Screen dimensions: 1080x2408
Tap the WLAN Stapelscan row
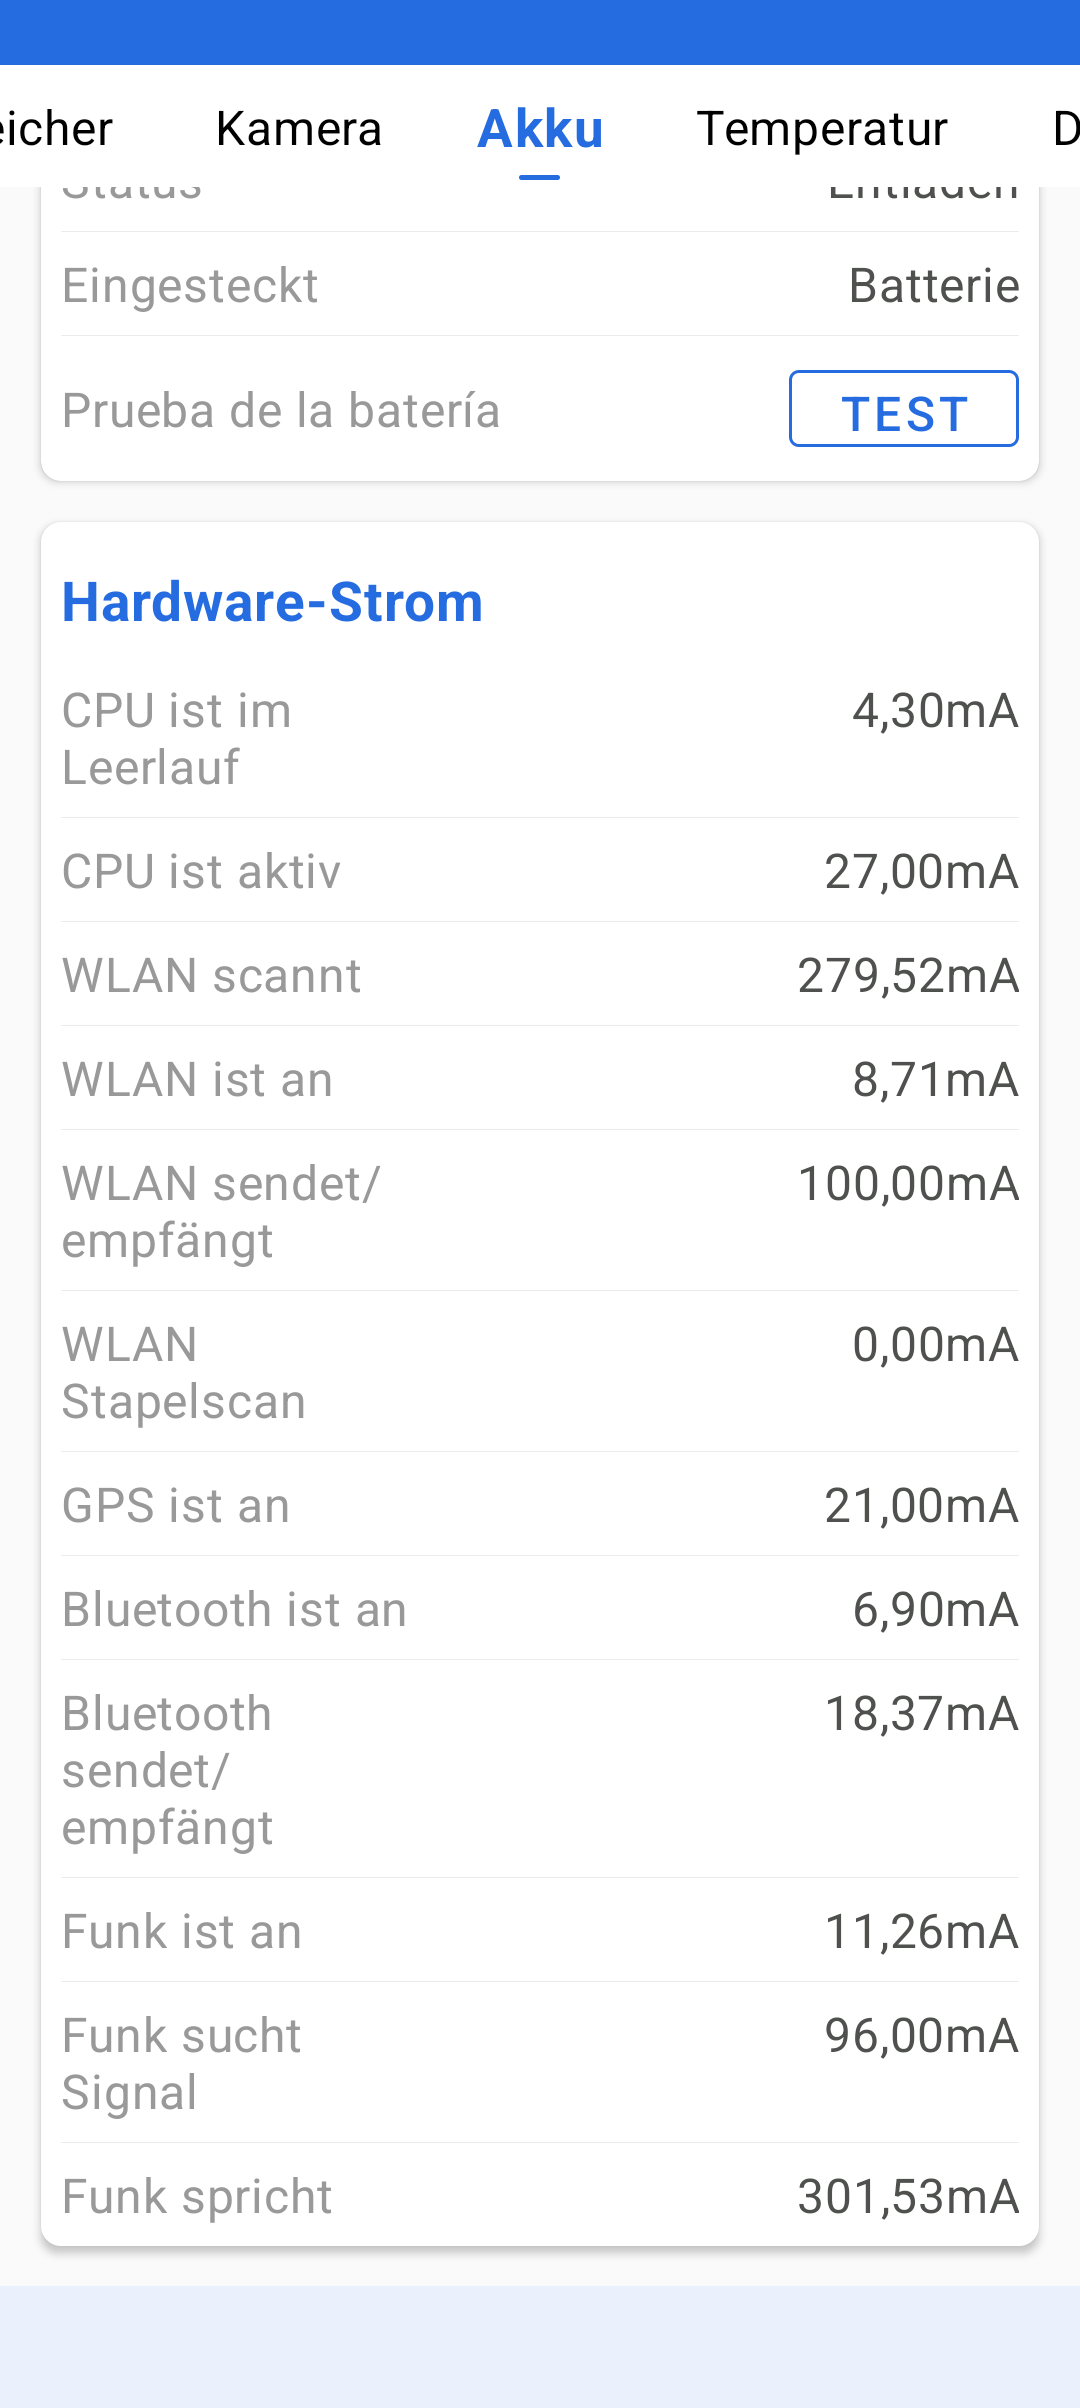[x=540, y=1372]
